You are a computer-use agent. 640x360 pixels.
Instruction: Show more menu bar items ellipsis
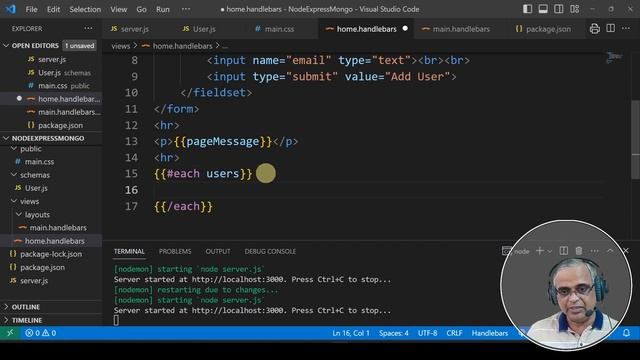click(x=186, y=9)
